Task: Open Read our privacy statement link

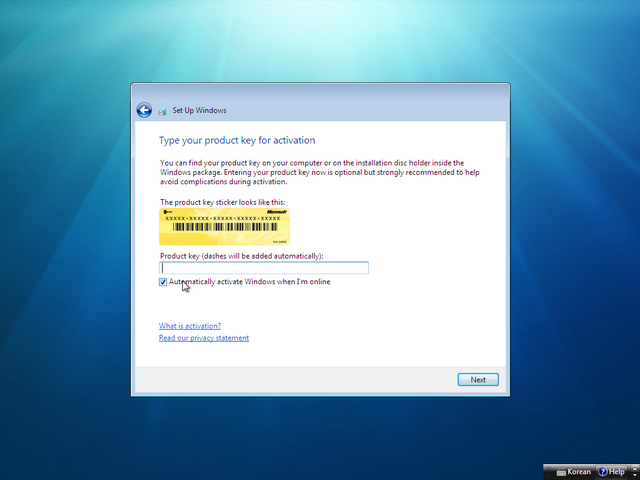Action: click(204, 338)
